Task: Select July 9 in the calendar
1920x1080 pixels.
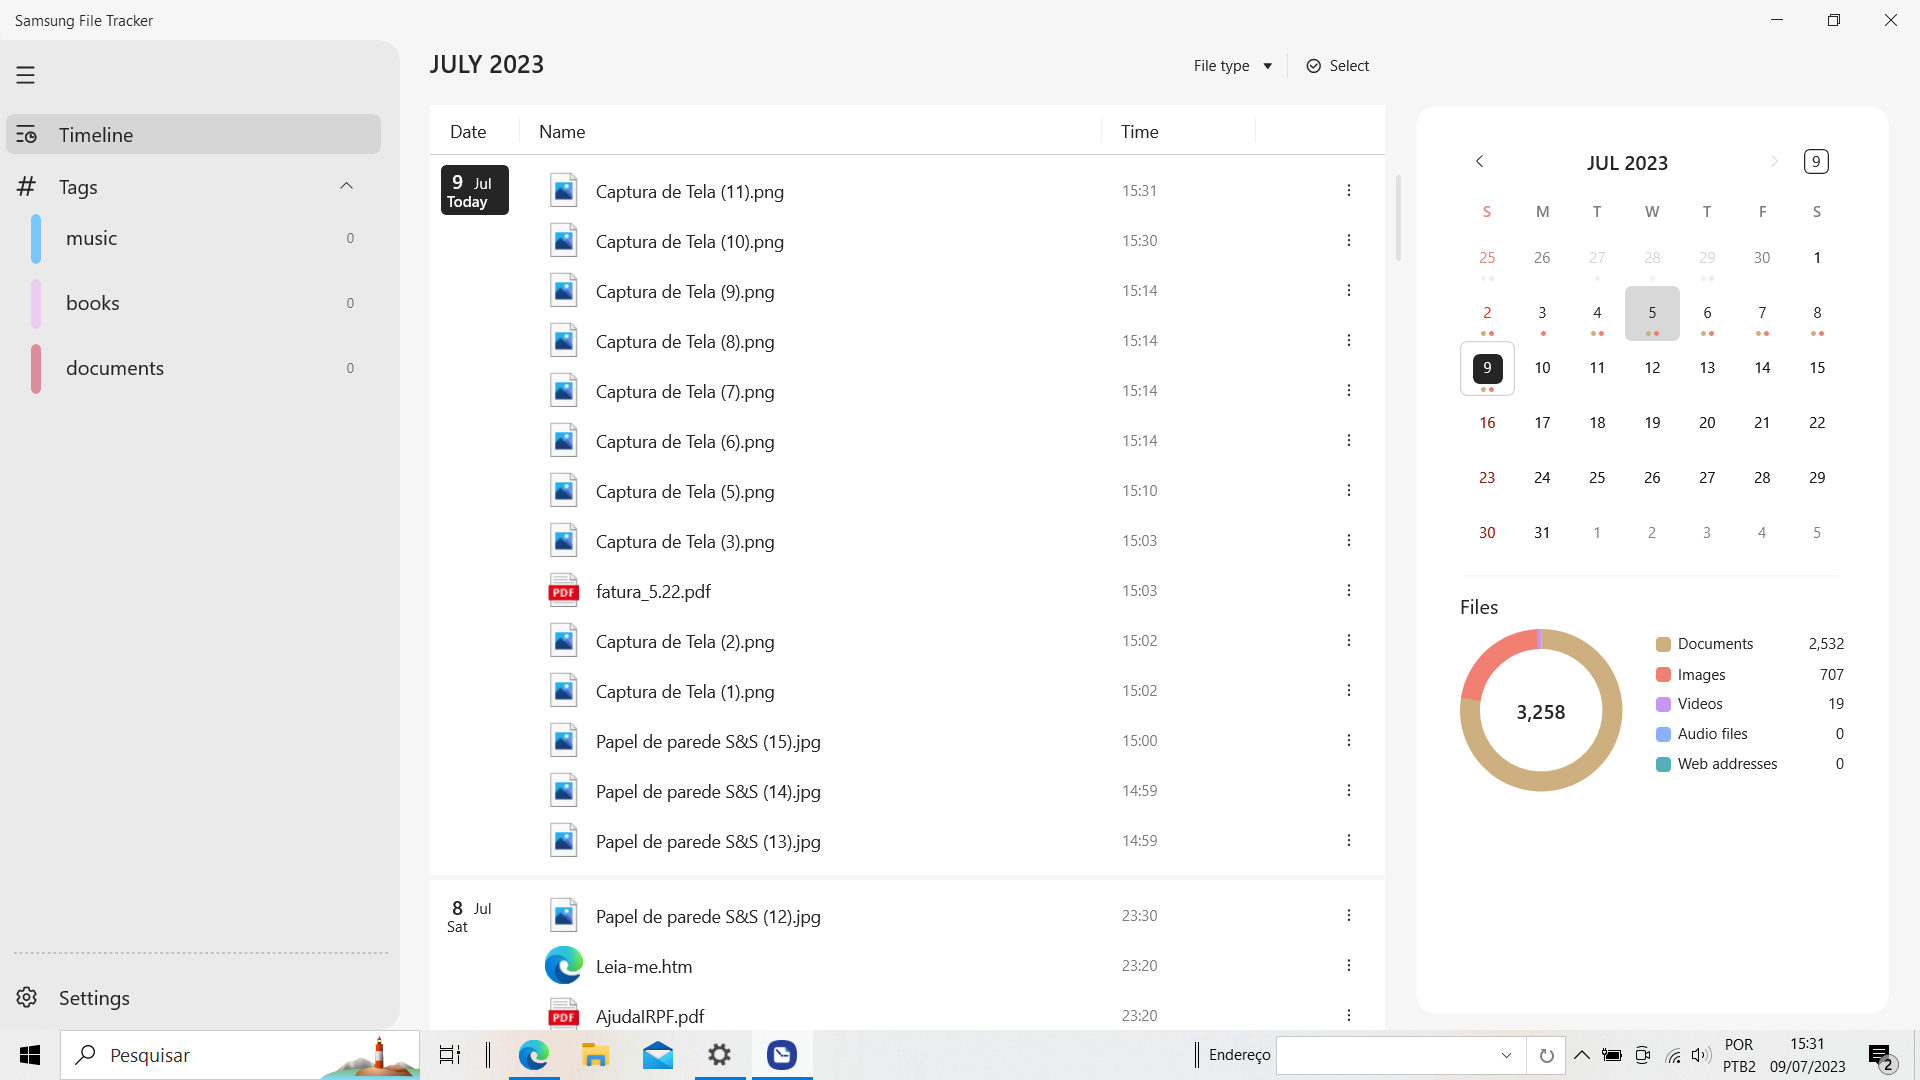Action: point(1487,368)
